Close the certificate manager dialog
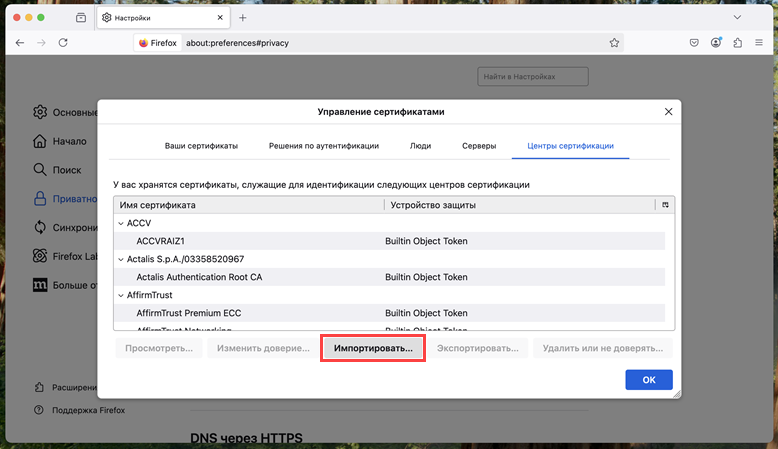This screenshot has height=449, width=778. [668, 112]
